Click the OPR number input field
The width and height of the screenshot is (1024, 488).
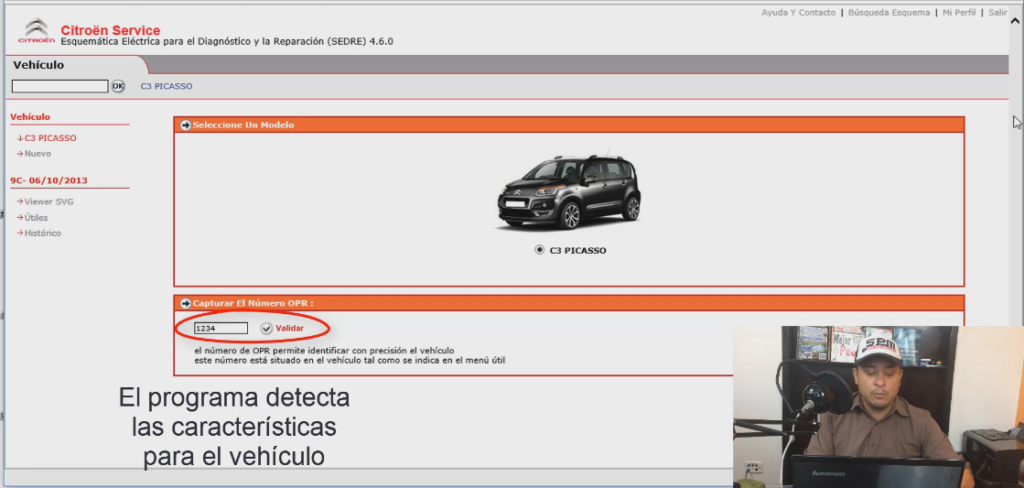(221, 328)
